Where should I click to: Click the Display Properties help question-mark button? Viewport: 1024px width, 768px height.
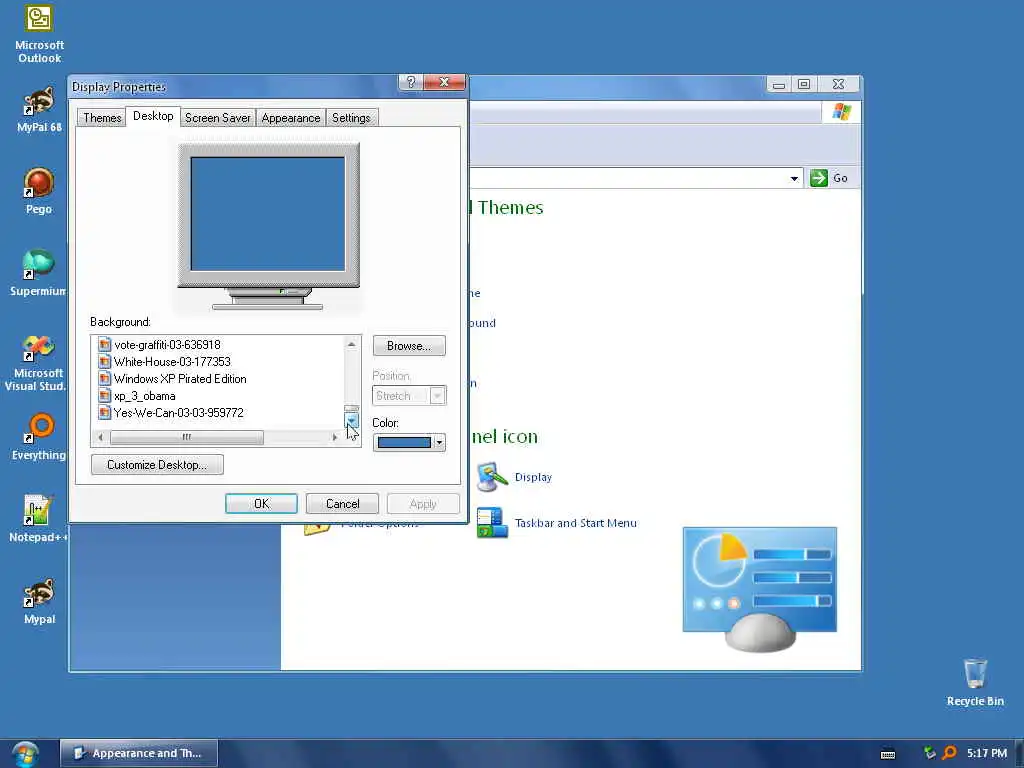pos(411,82)
